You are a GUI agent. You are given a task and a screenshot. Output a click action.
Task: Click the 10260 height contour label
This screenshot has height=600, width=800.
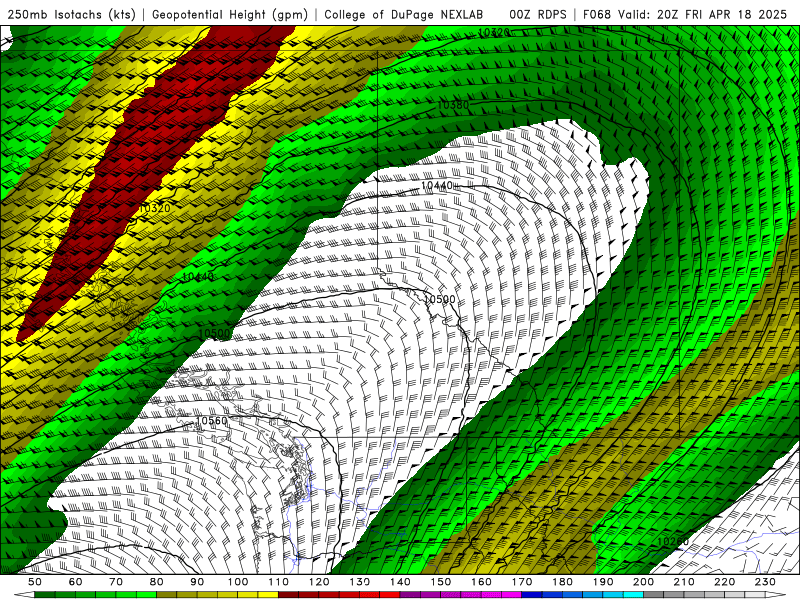pyautogui.click(x=673, y=542)
